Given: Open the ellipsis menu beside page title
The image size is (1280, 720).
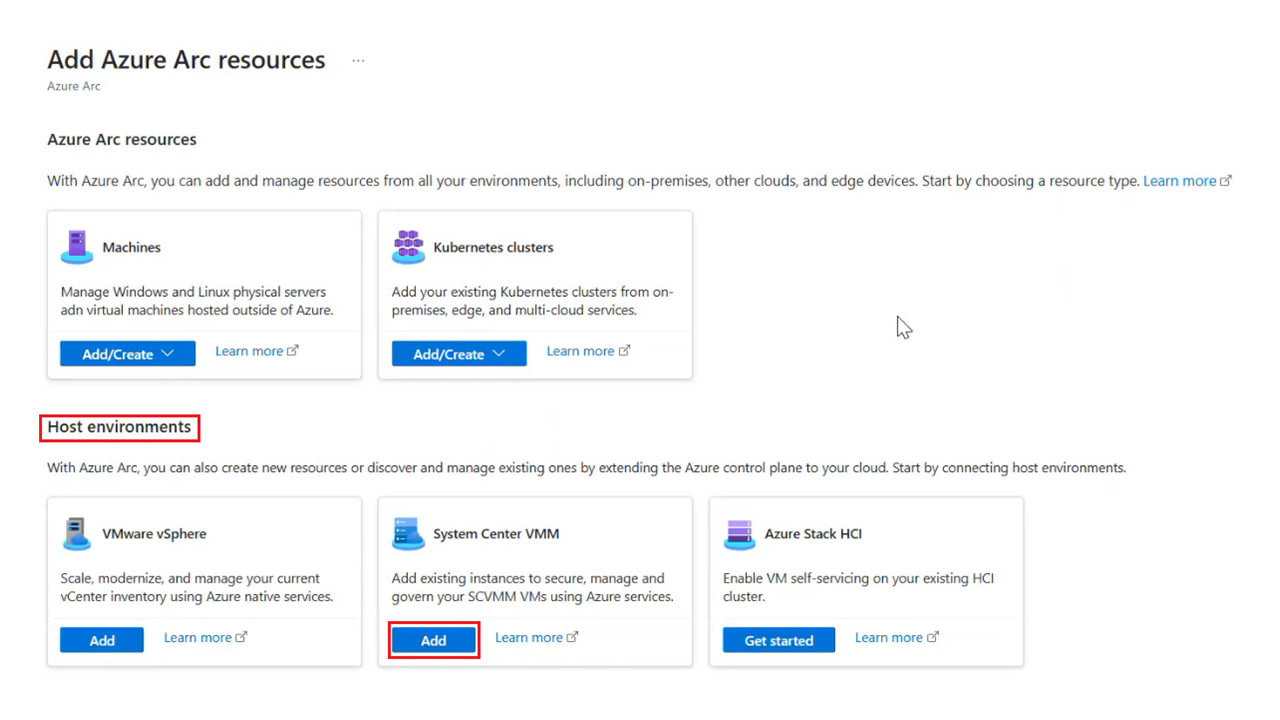Looking at the screenshot, I should click(358, 61).
